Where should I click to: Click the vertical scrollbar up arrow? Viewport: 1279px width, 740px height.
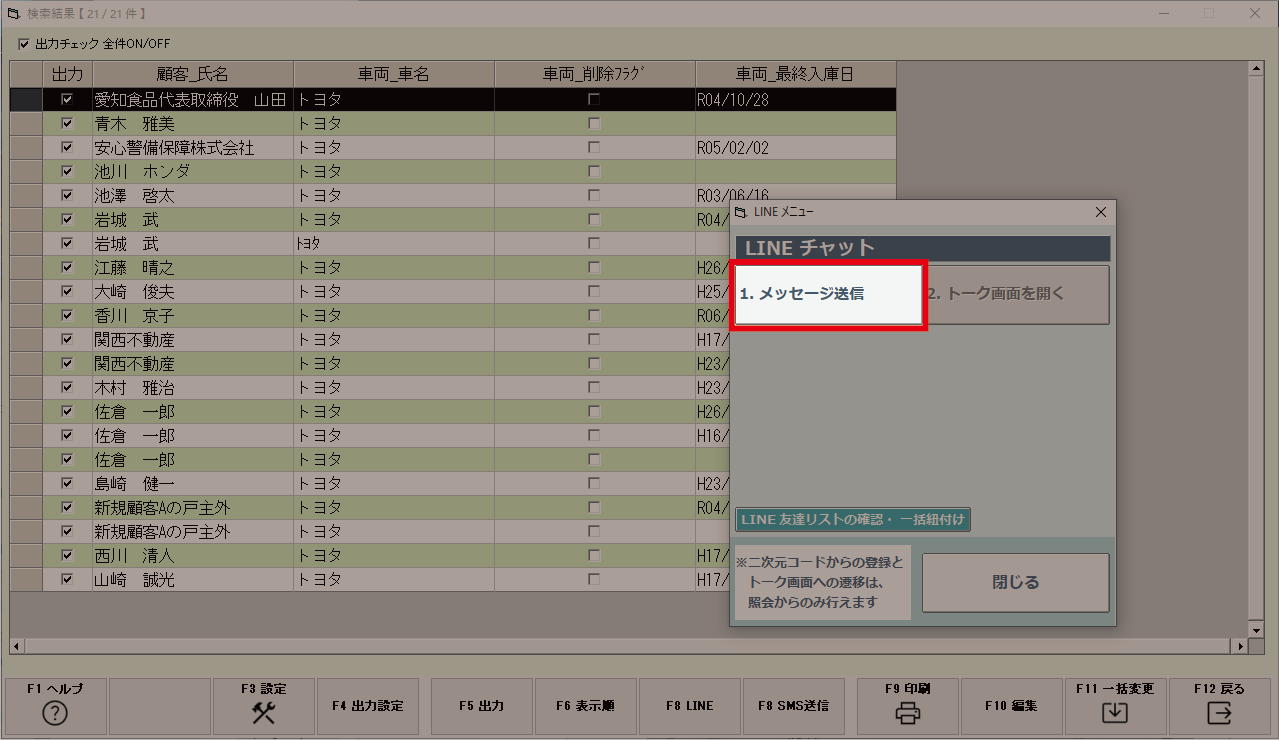pyautogui.click(x=1257, y=69)
